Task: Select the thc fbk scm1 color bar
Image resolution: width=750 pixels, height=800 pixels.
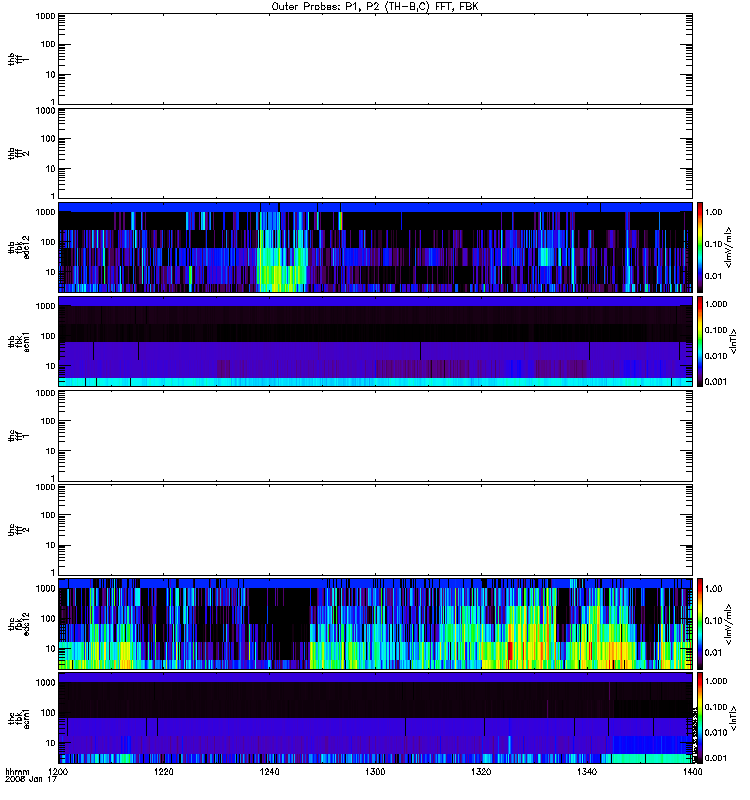Action: [700, 718]
